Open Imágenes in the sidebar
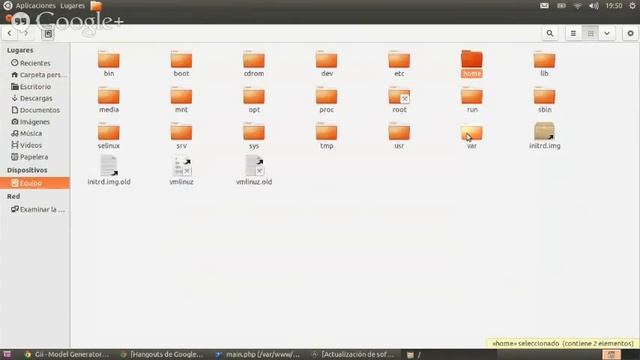640x360 pixels. (x=35, y=122)
